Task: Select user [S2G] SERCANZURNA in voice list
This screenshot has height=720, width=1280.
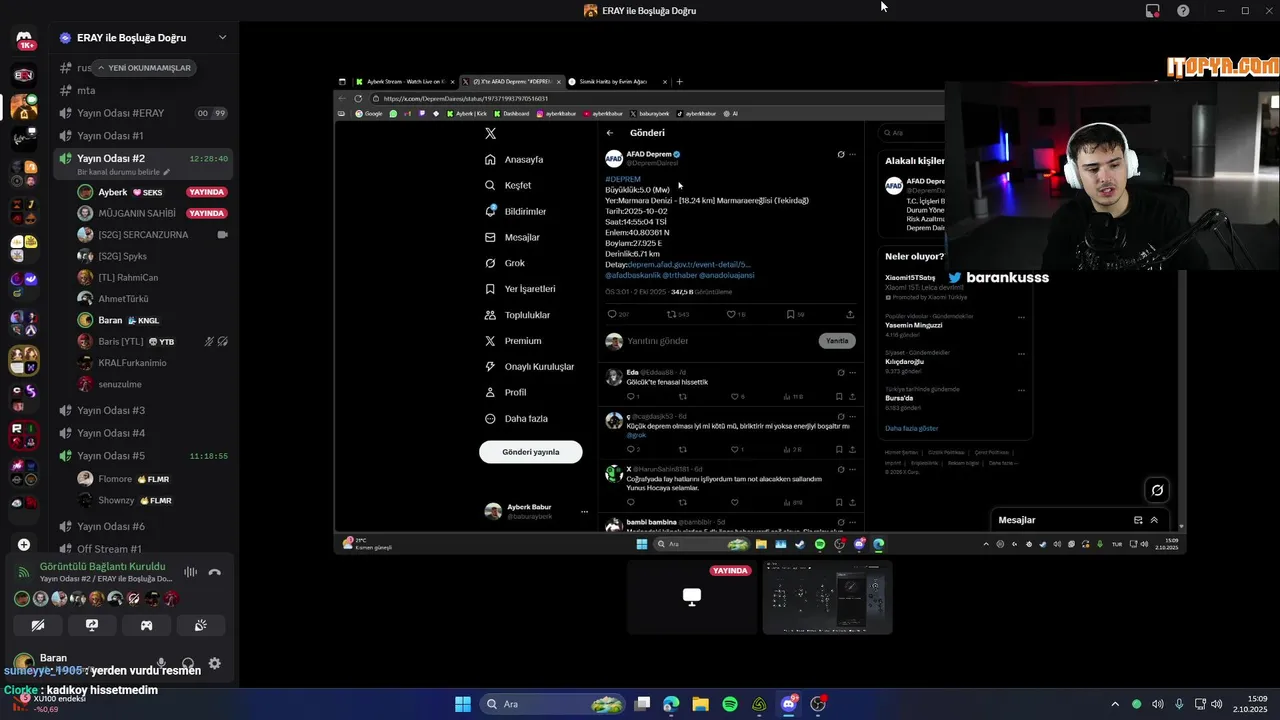Action: pyautogui.click(x=152, y=235)
